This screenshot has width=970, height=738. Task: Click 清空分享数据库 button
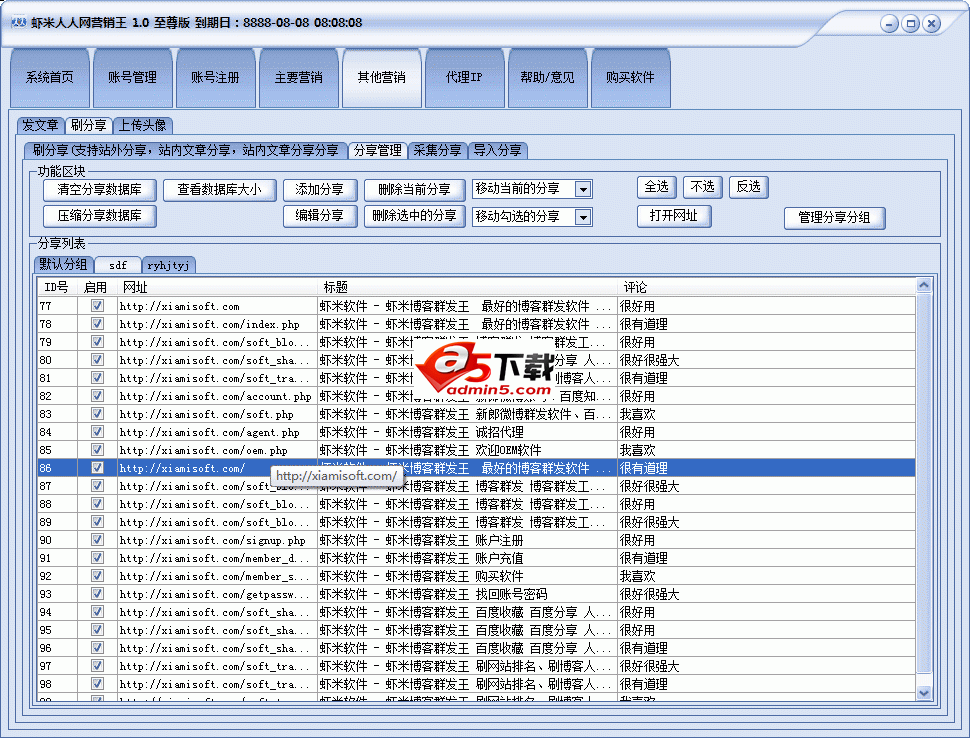click(100, 189)
